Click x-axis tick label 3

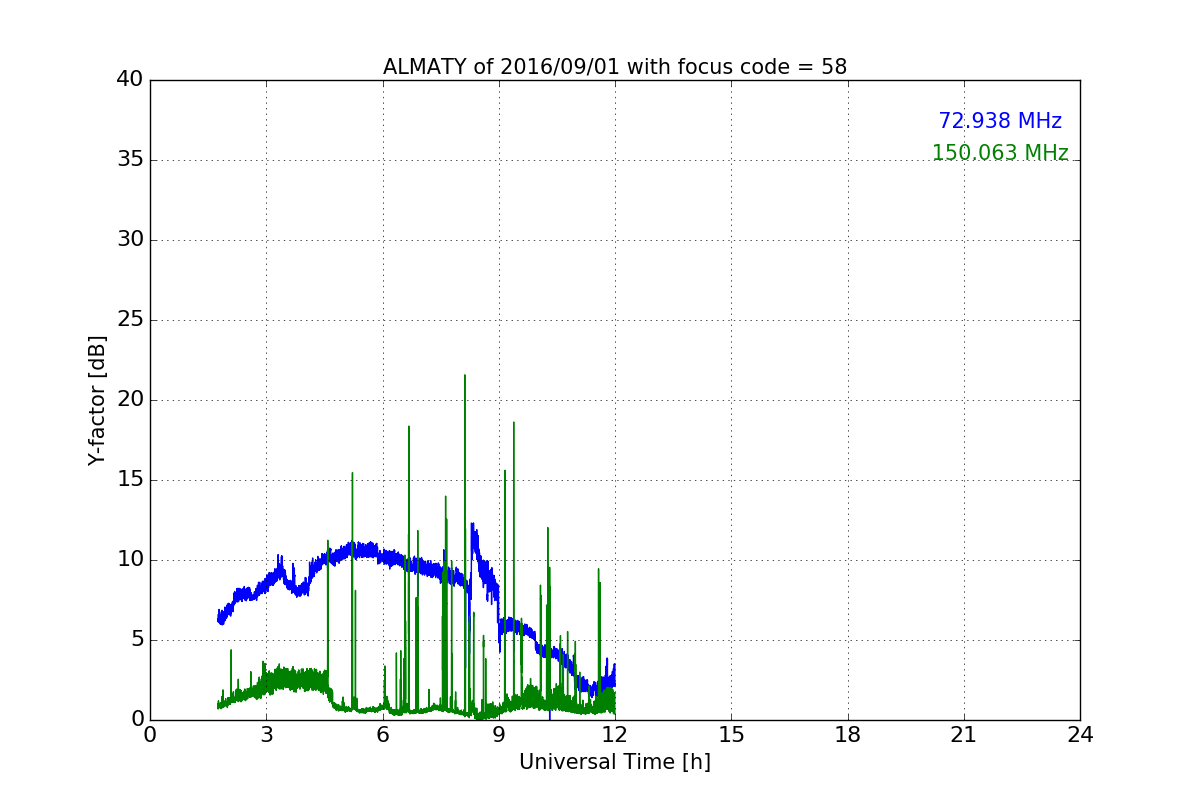pyautogui.click(x=266, y=734)
